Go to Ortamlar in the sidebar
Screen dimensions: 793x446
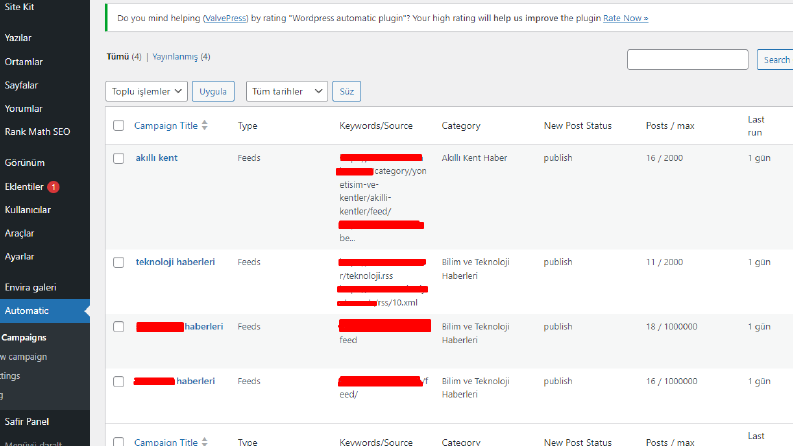(24, 62)
